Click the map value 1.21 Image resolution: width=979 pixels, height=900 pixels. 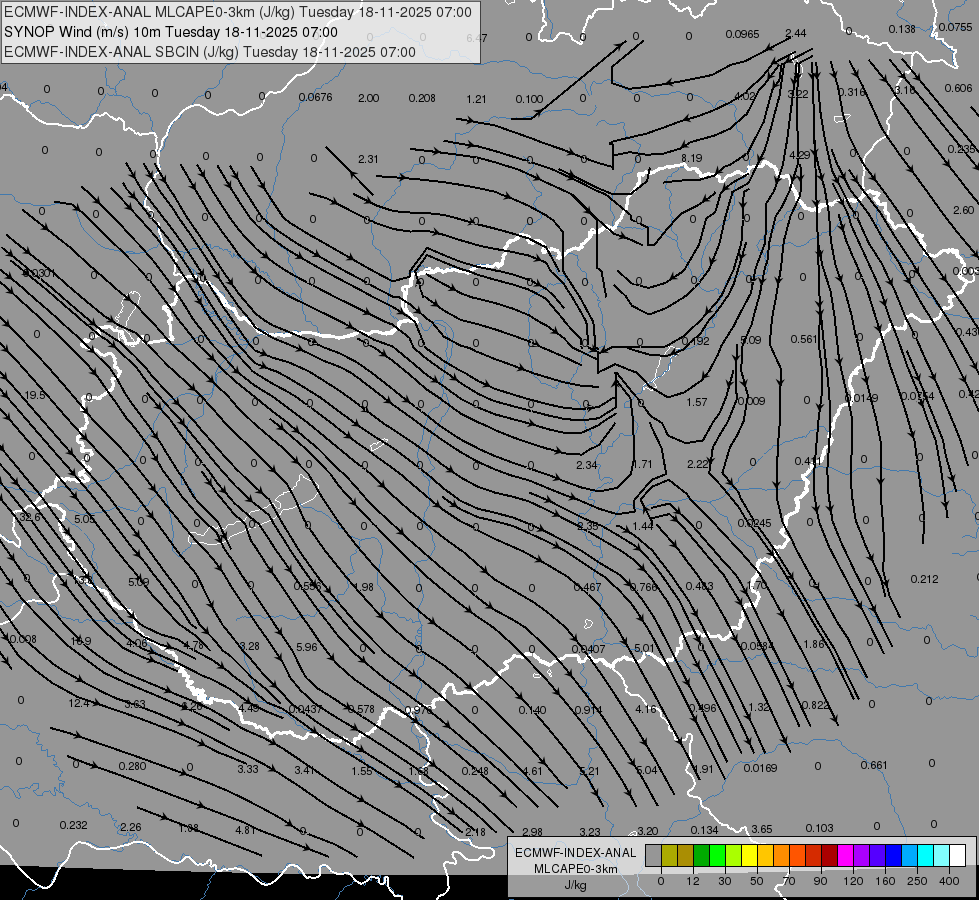pos(476,99)
